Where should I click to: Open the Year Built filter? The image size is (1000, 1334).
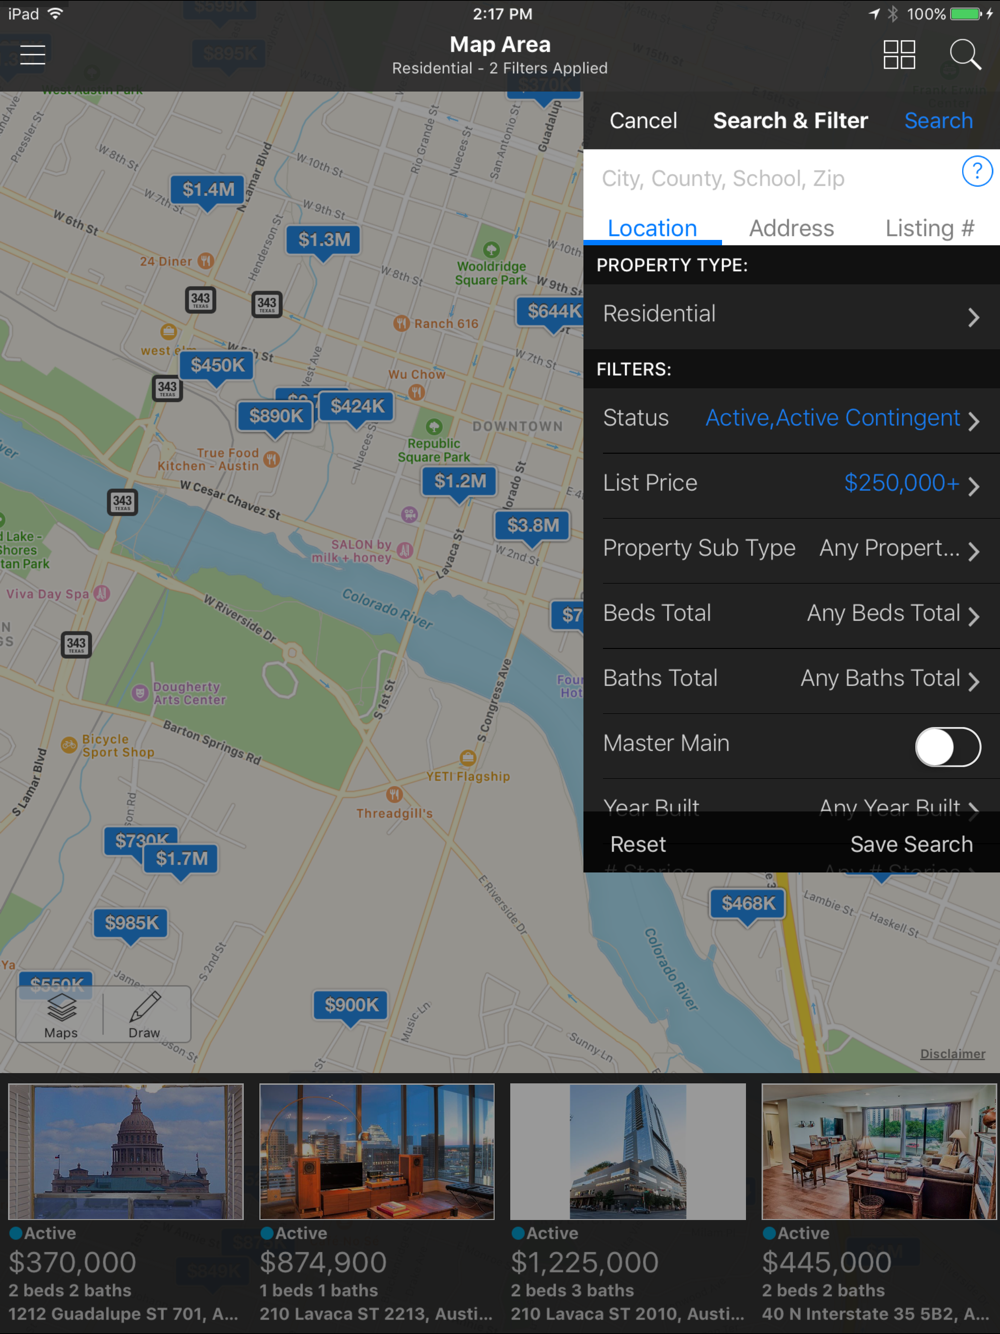(792, 797)
